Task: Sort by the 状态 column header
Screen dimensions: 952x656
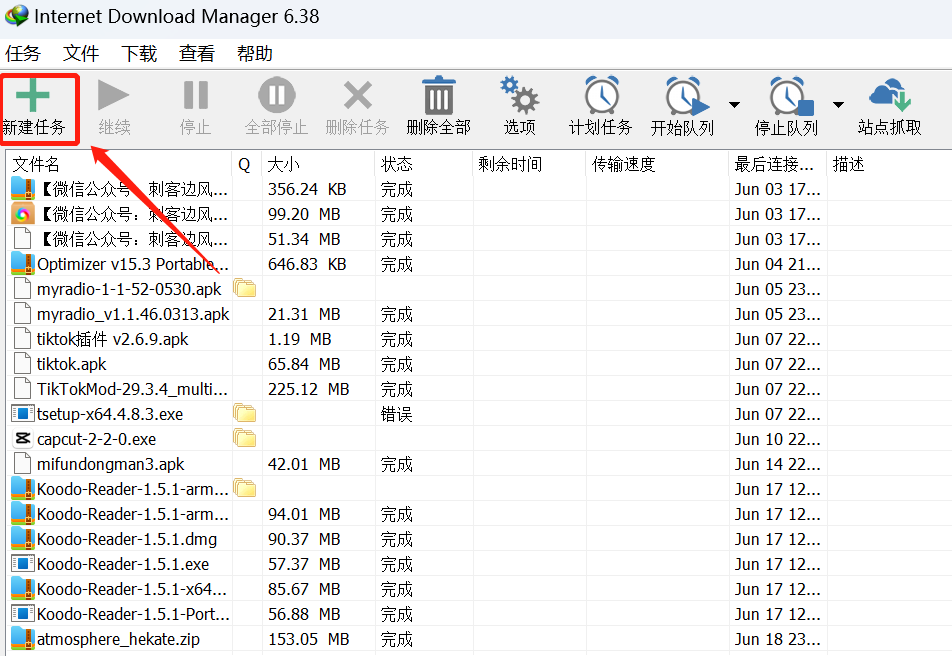Action: (423, 164)
